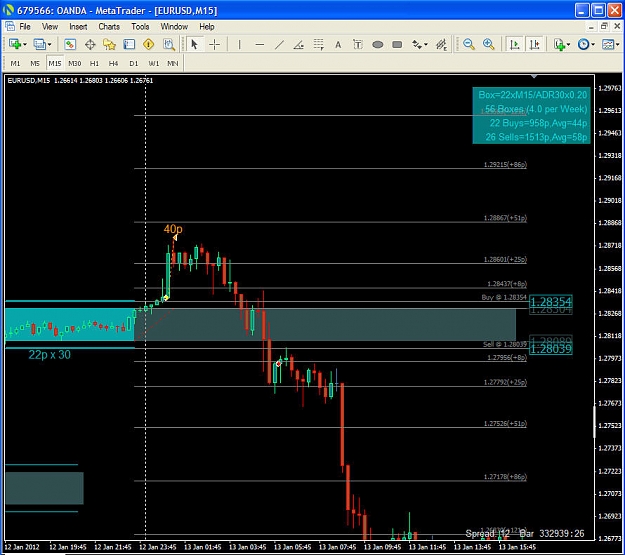The image size is (625, 555).
Task: Click the chart shift triangle marker
Action: point(534,76)
